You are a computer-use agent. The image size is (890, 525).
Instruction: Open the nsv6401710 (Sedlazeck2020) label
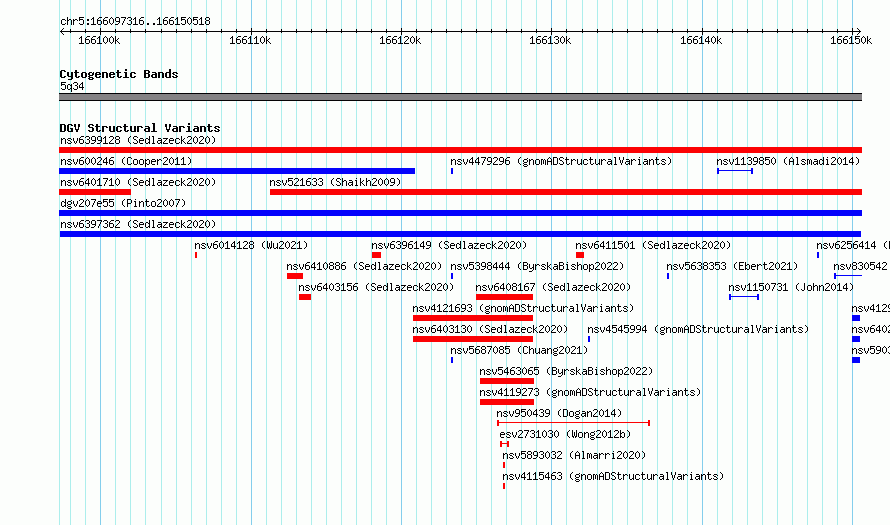138,182
